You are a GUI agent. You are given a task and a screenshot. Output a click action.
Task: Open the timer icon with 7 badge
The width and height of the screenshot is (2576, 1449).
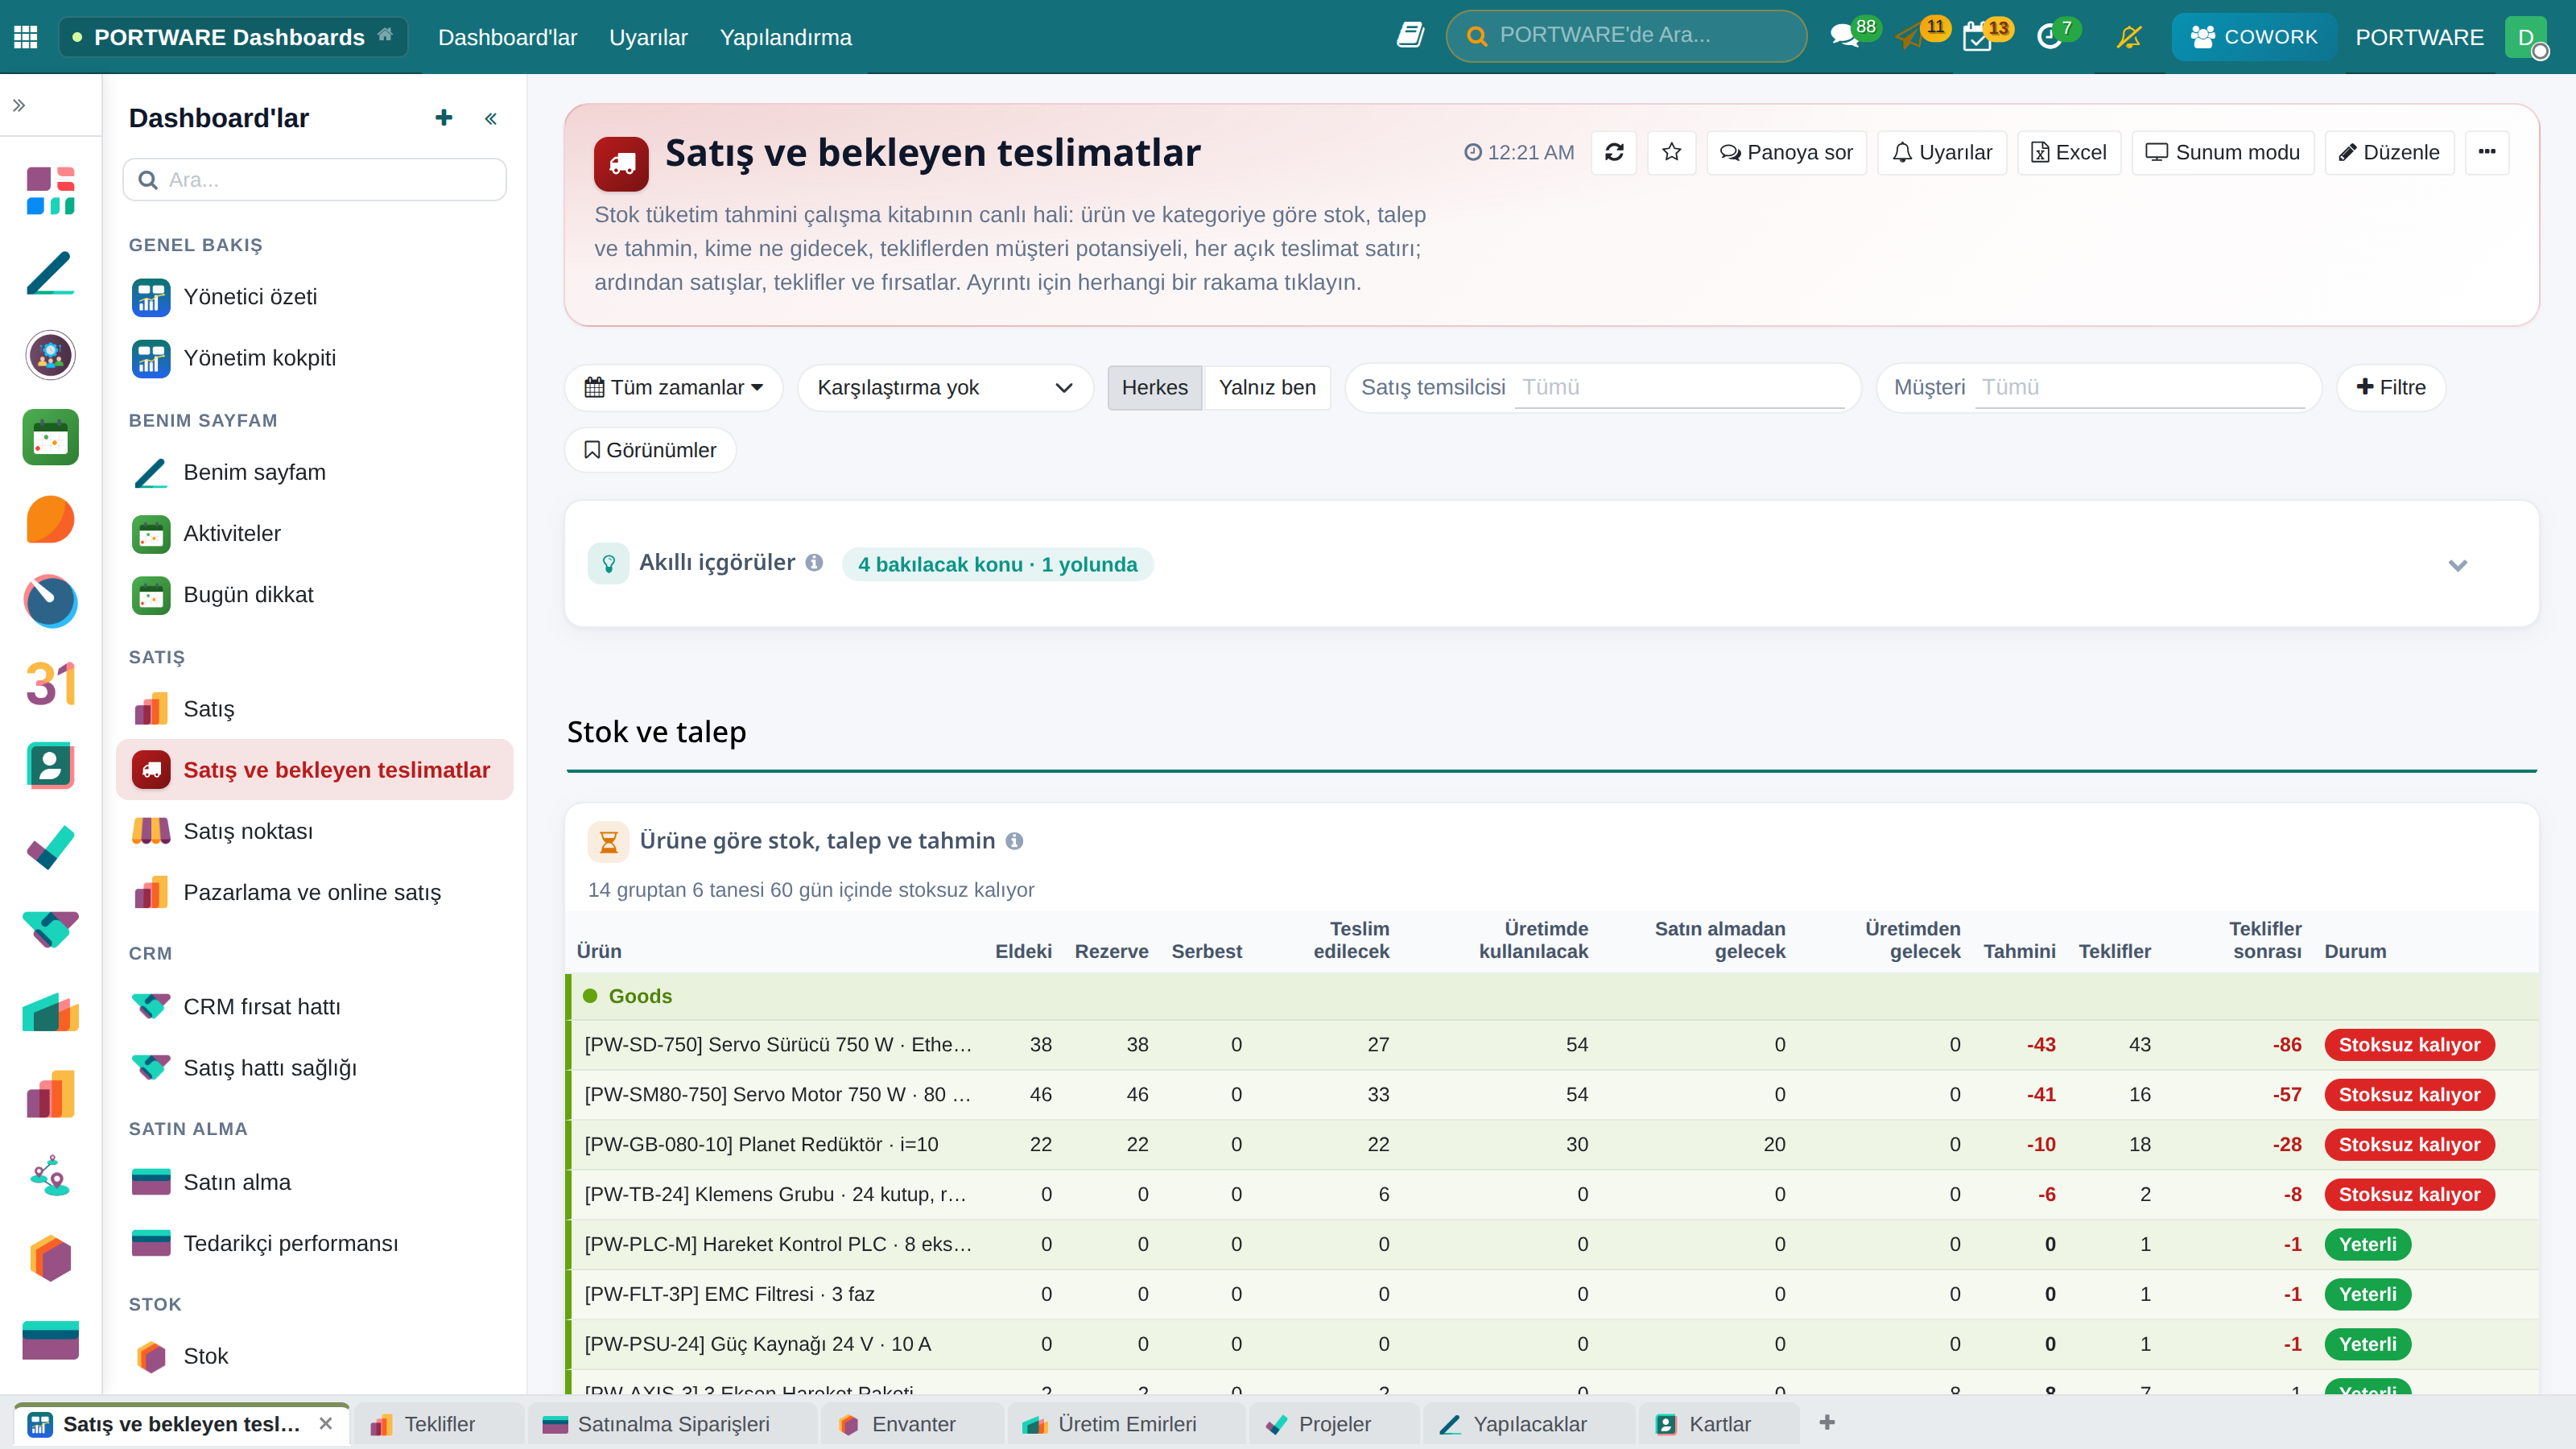(x=2049, y=37)
